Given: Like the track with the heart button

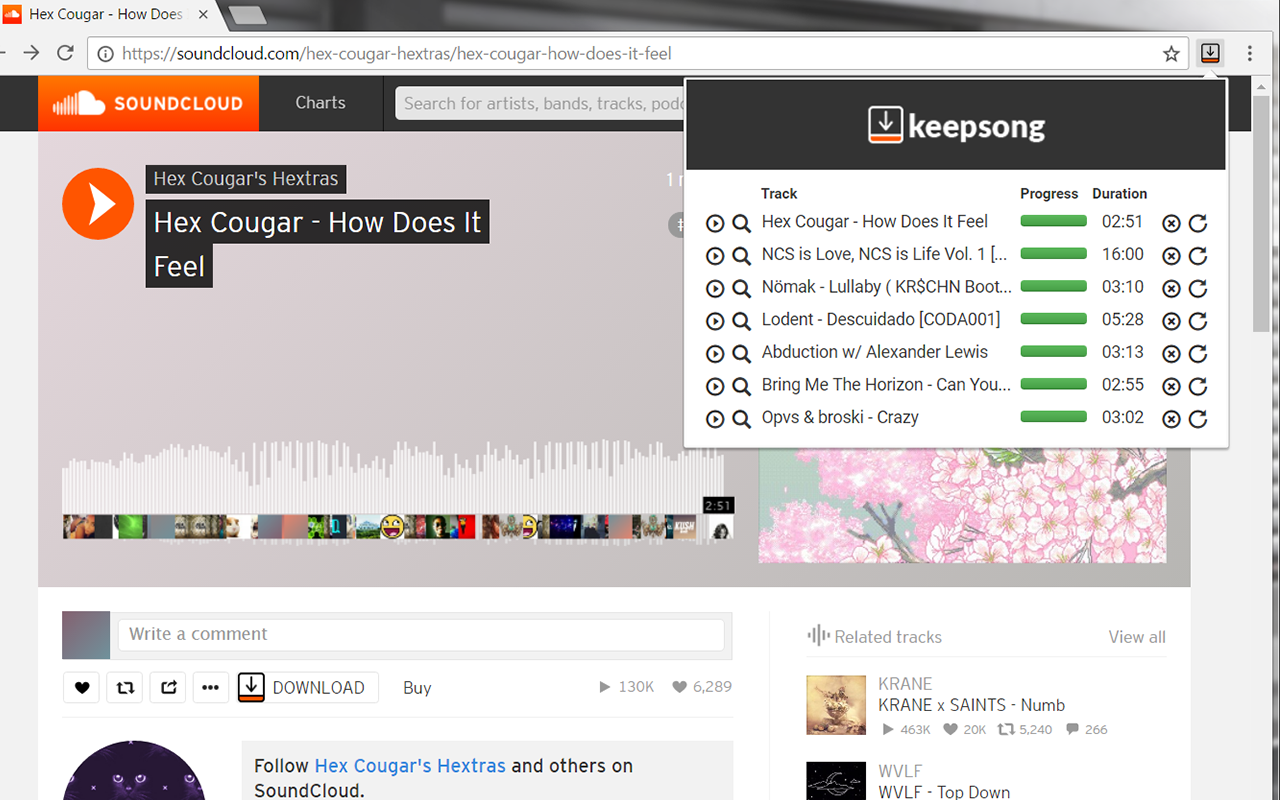Looking at the screenshot, I should pos(82,688).
